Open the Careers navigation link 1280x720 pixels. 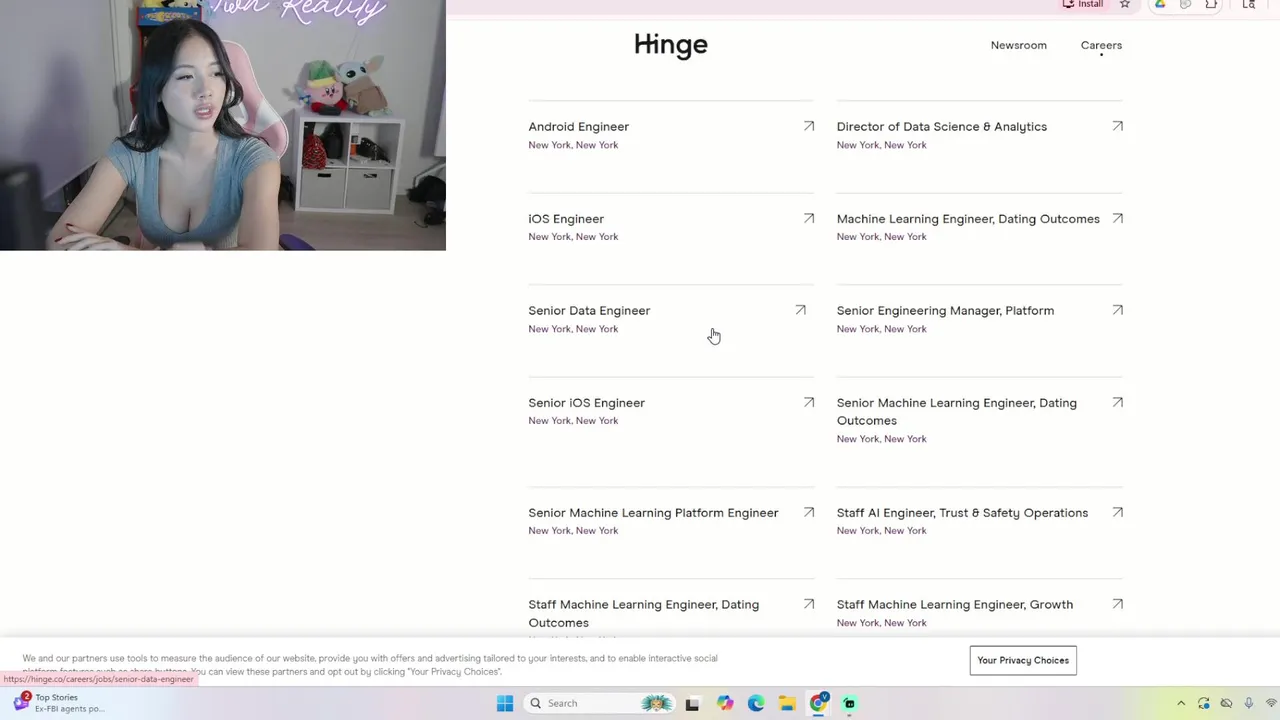(1101, 45)
